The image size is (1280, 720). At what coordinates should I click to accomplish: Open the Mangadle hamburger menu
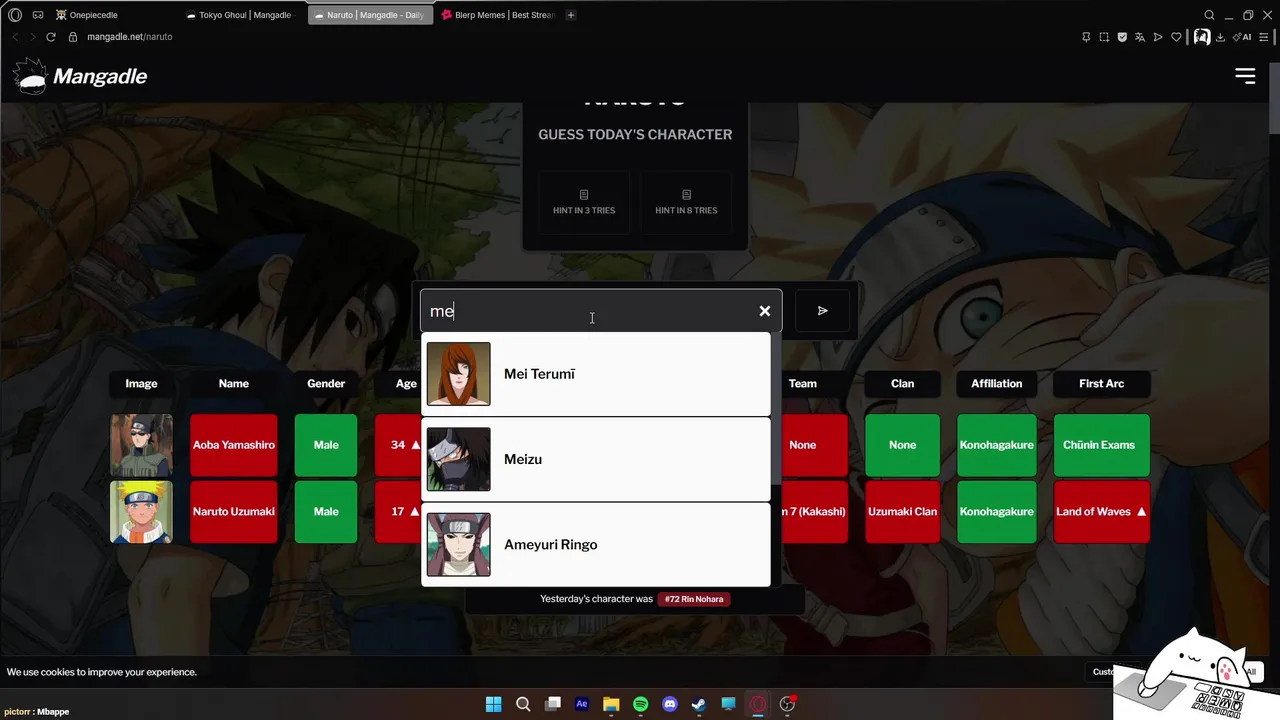click(x=1245, y=76)
